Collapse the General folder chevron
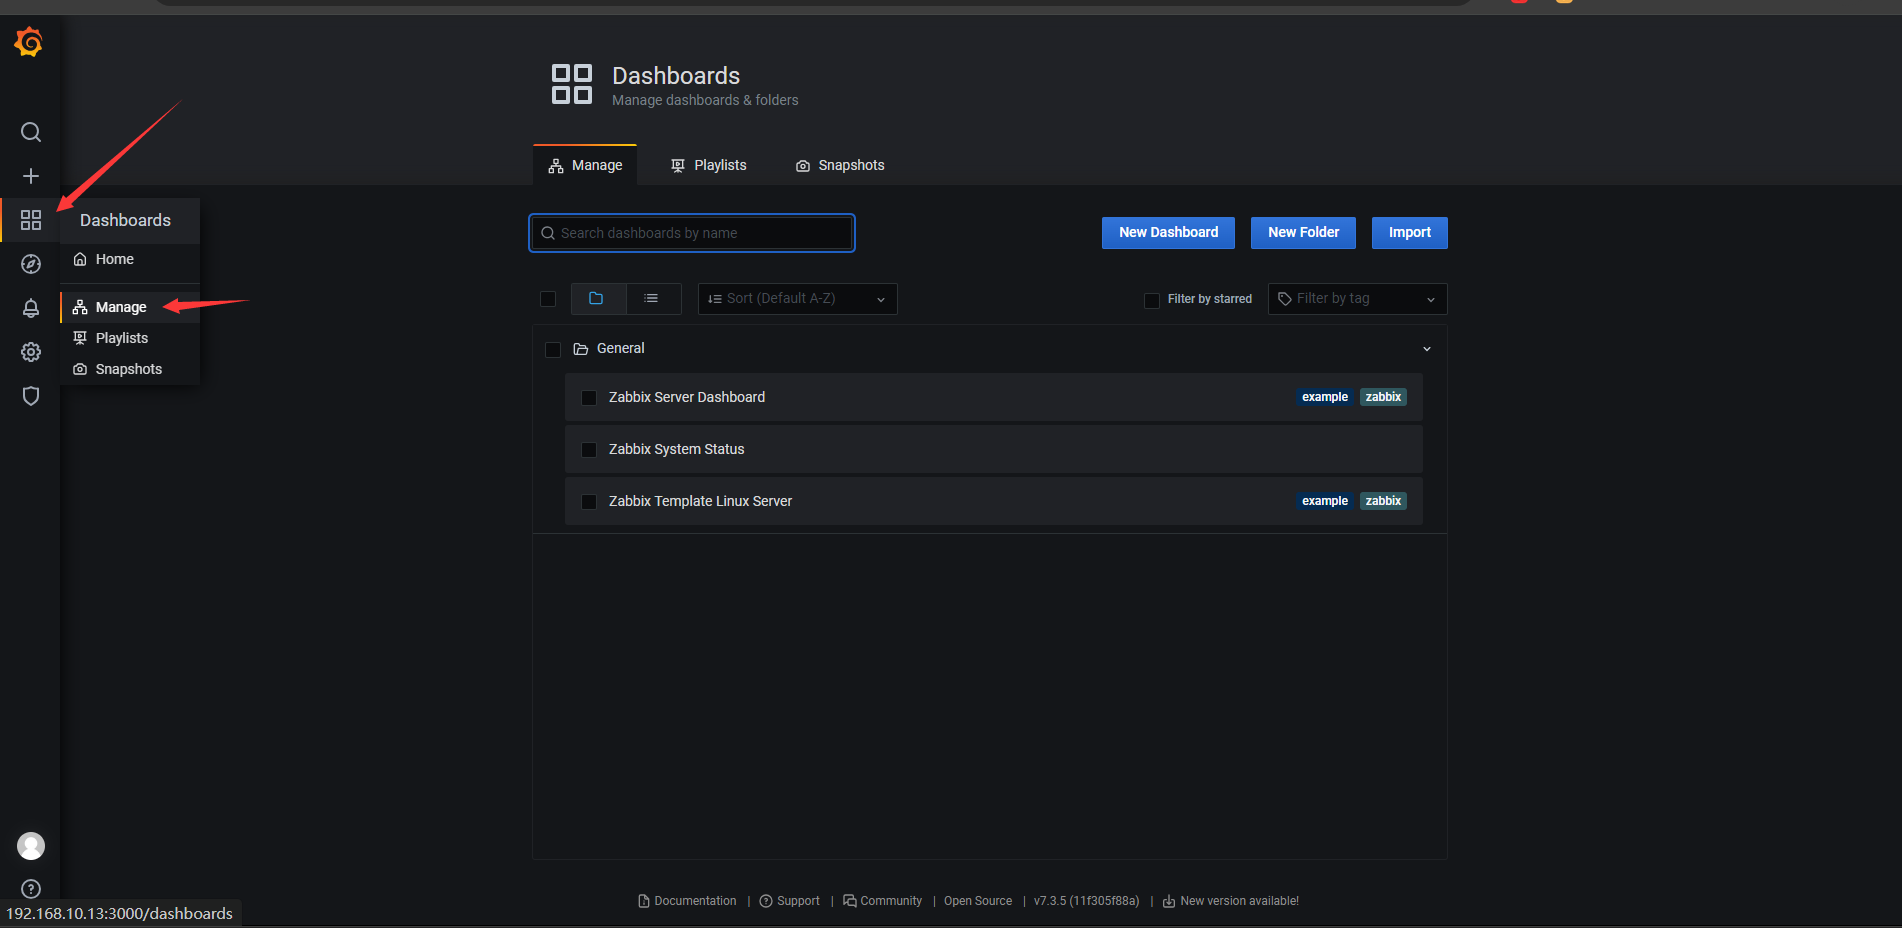This screenshot has width=1902, height=928. point(1427,349)
